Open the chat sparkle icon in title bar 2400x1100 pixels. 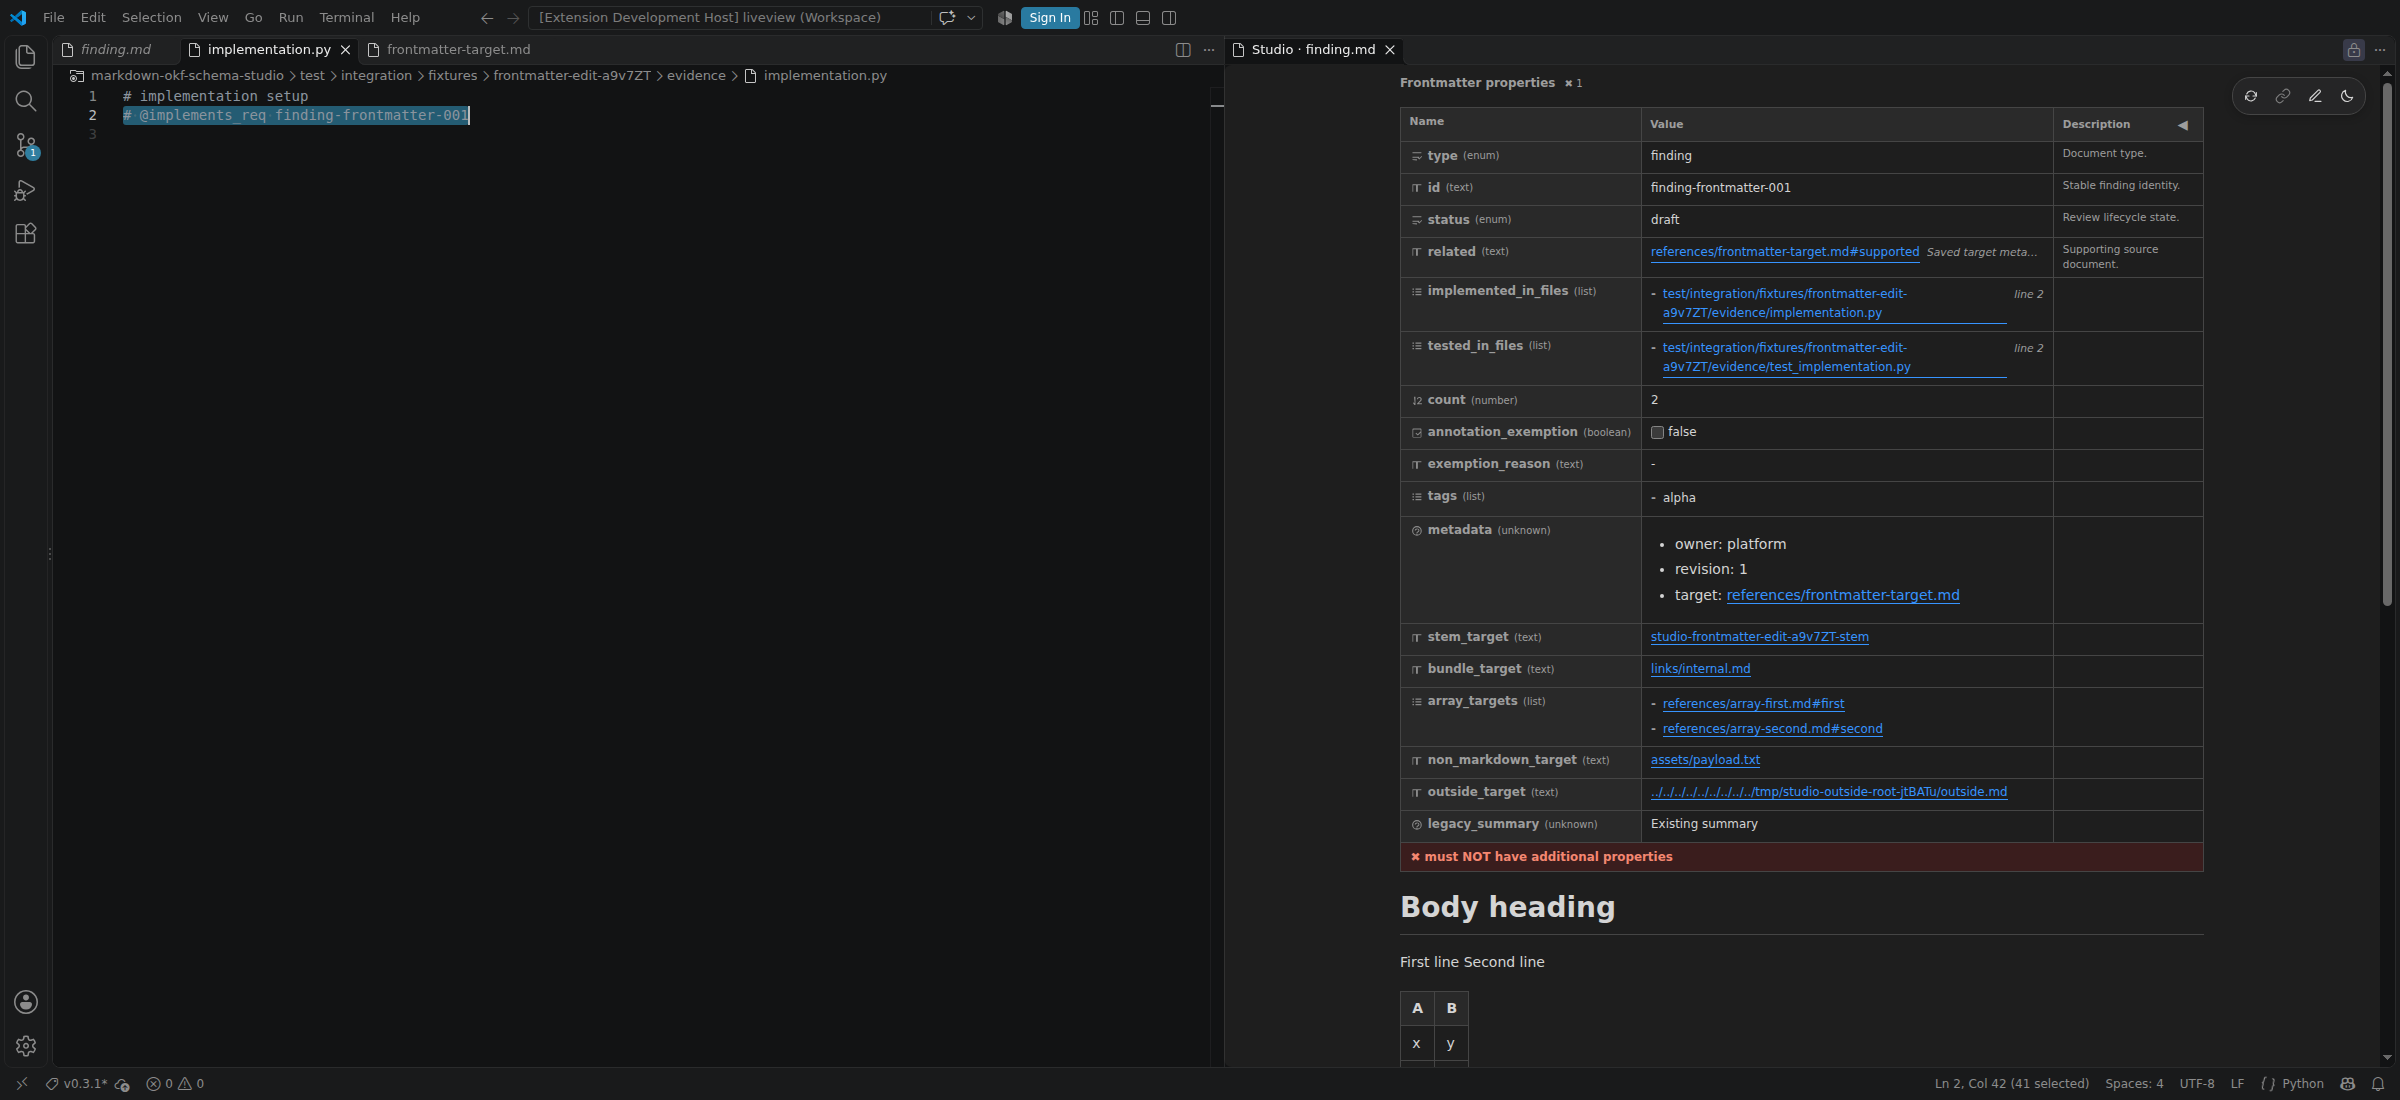pyautogui.click(x=947, y=18)
